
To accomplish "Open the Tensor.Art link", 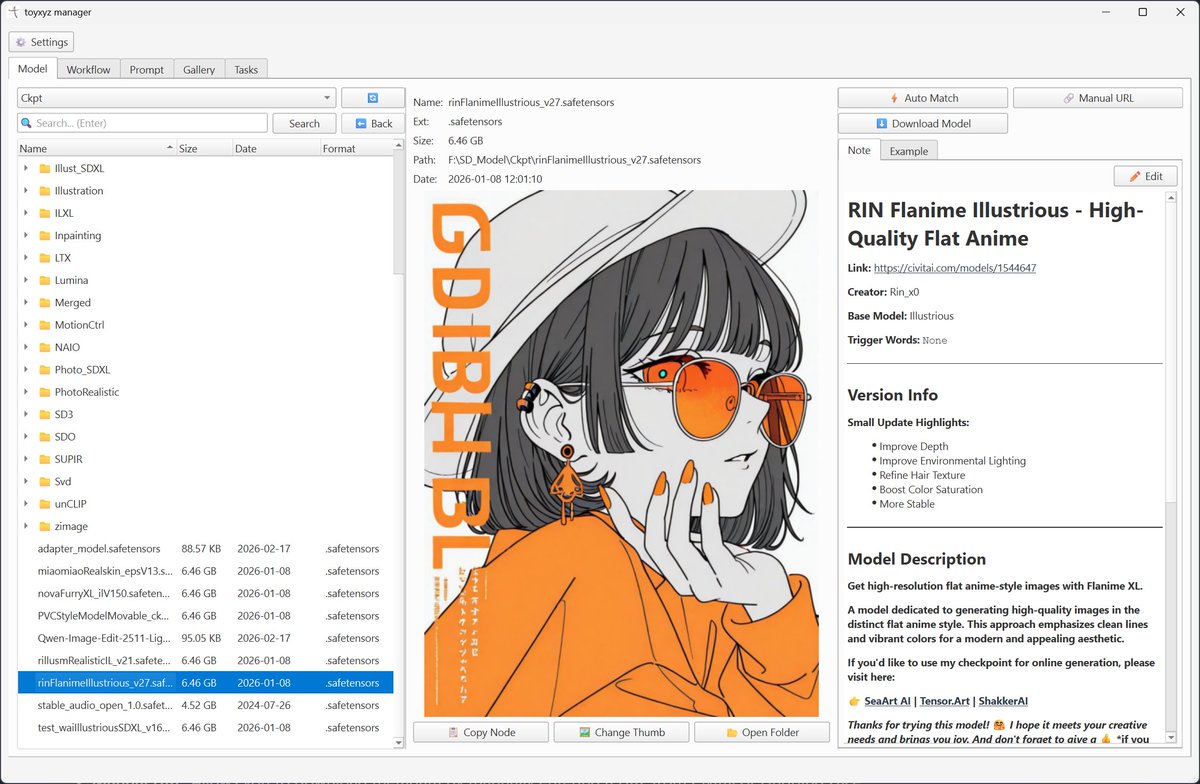I will [945, 701].
